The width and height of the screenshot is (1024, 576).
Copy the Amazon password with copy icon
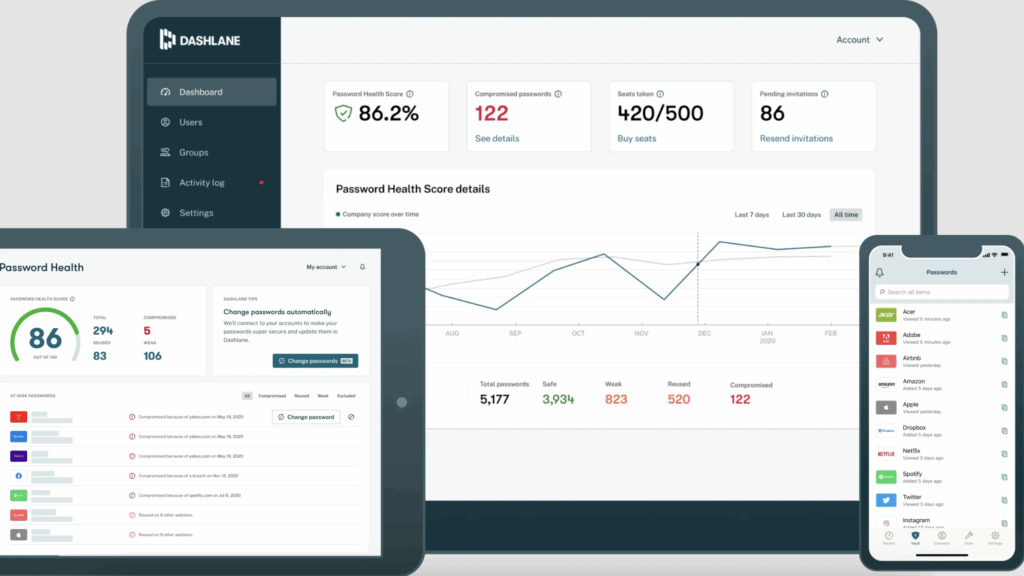[1004, 385]
